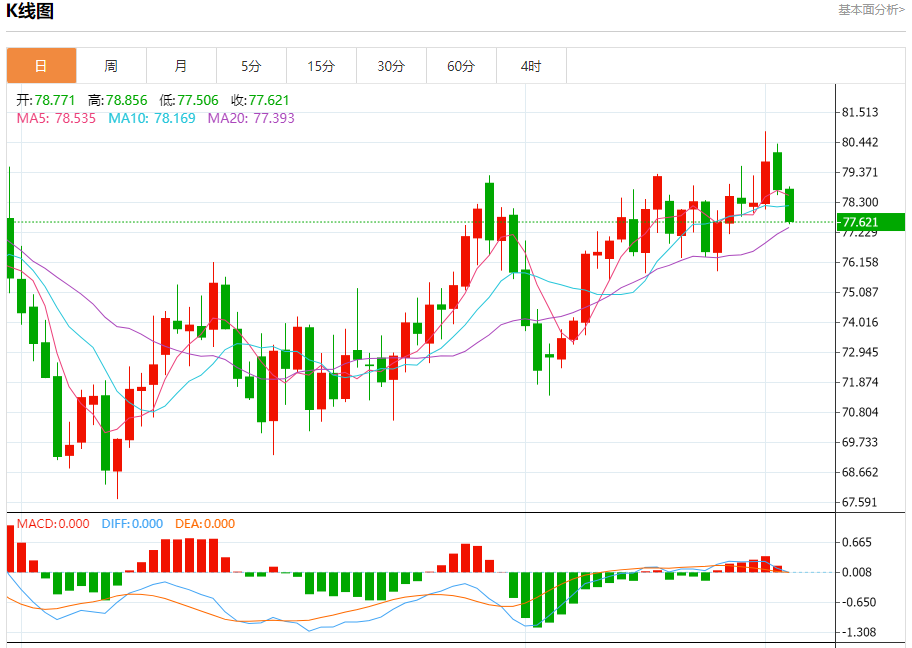Click the 71.874 price axis label
This screenshot has width=912, height=648.
860,382
